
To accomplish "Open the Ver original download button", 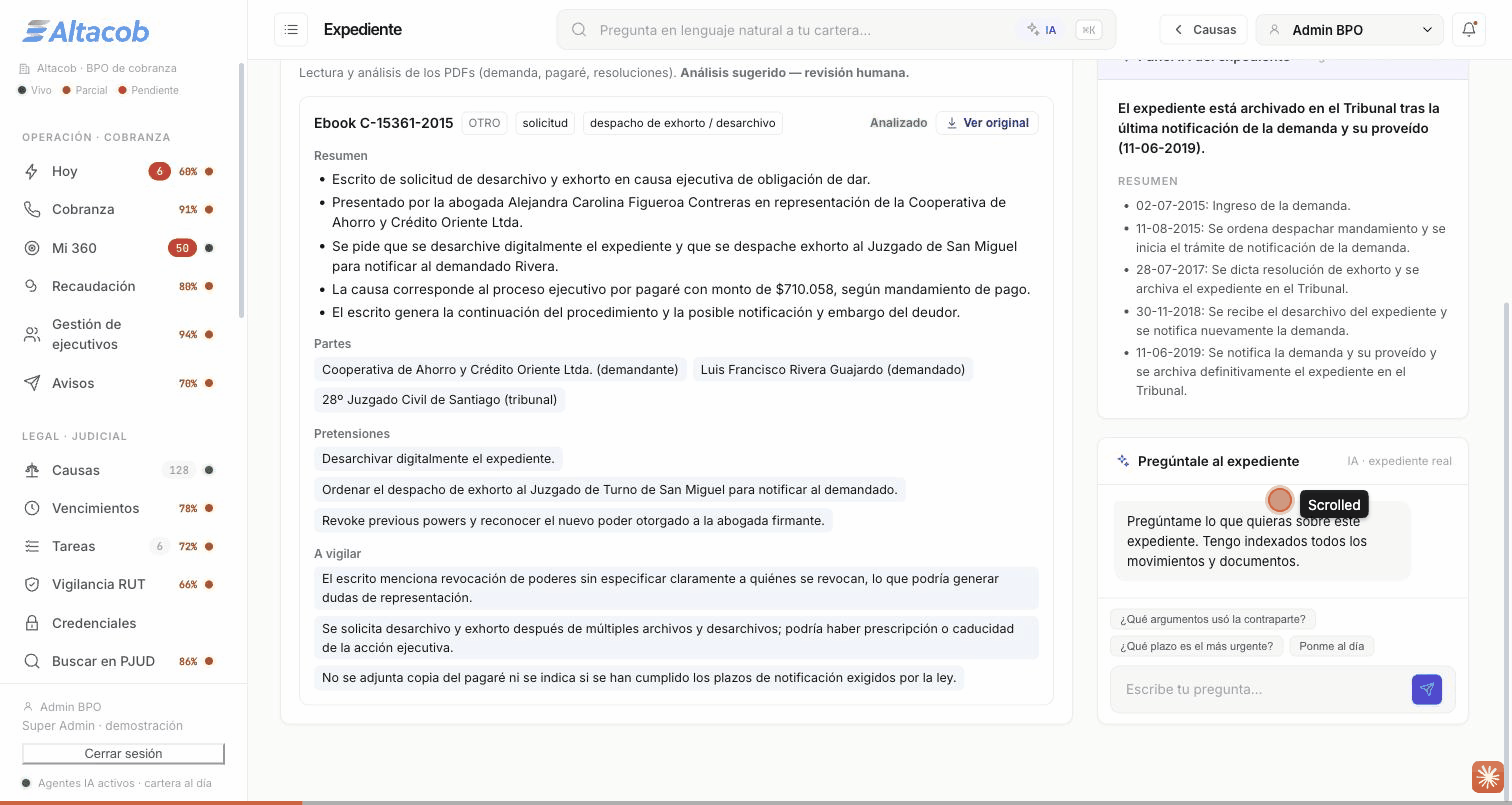I will click(x=987, y=123).
